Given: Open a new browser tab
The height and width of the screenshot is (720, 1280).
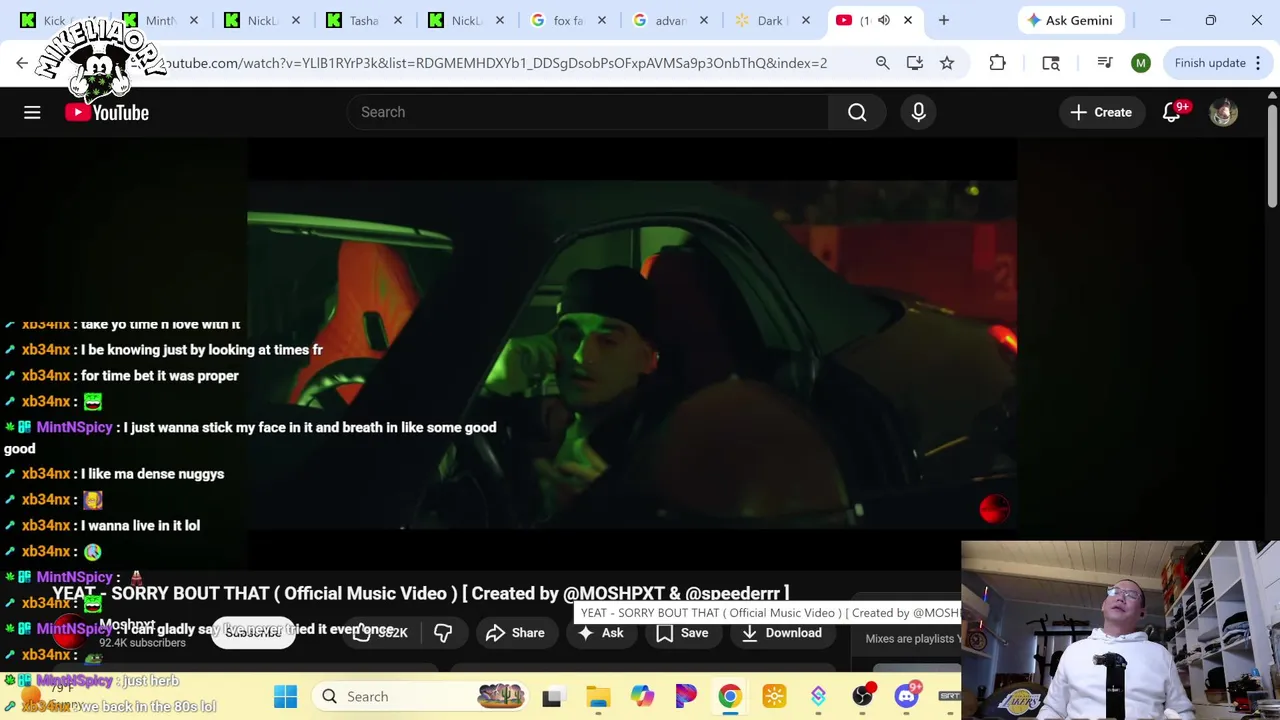Looking at the screenshot, I should tap(943, 20).
